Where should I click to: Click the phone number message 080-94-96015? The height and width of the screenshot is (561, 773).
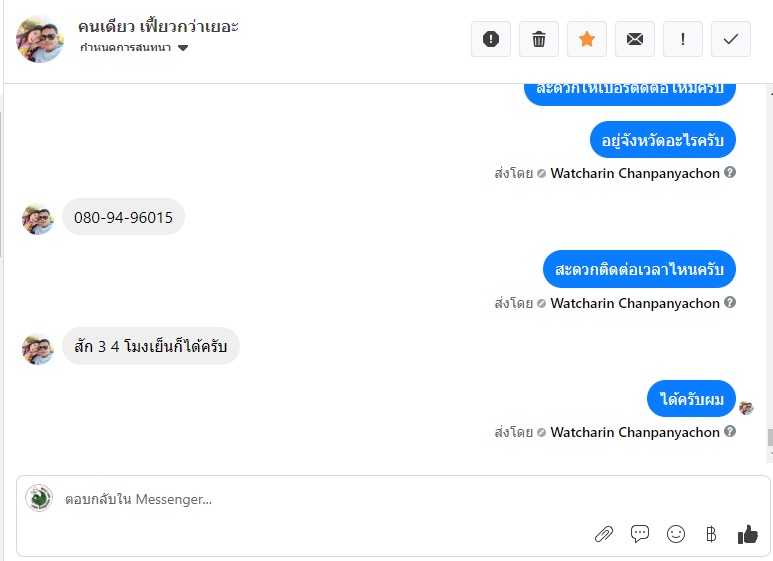pos(123,217)
